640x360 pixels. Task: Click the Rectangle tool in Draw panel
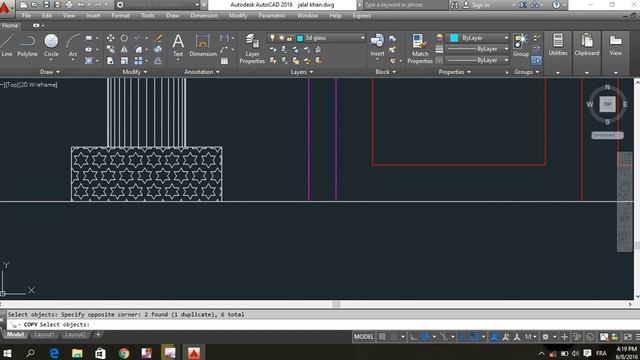click(x=89, y=38)
